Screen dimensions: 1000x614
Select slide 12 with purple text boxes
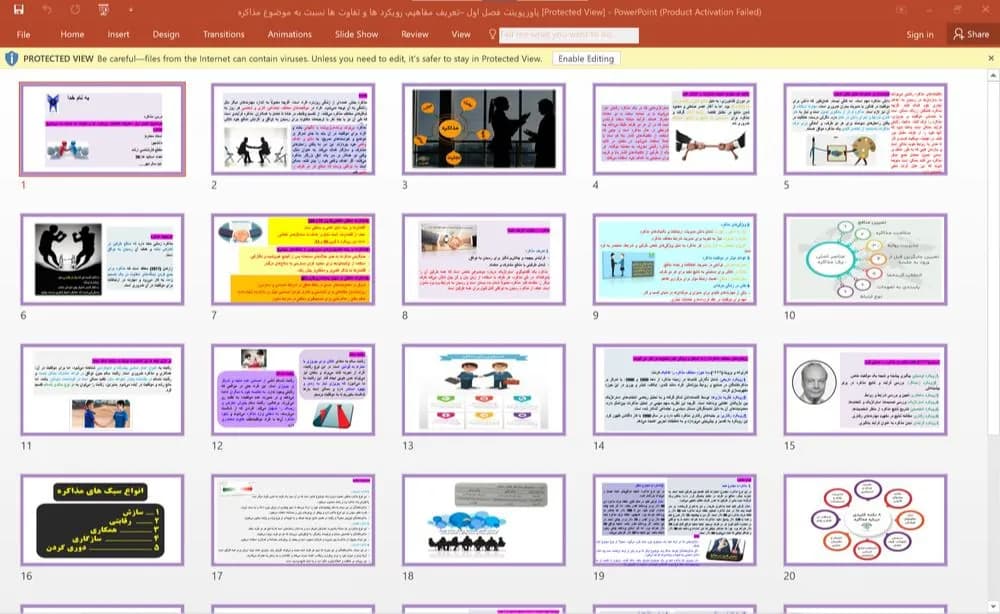click(293, 390)
